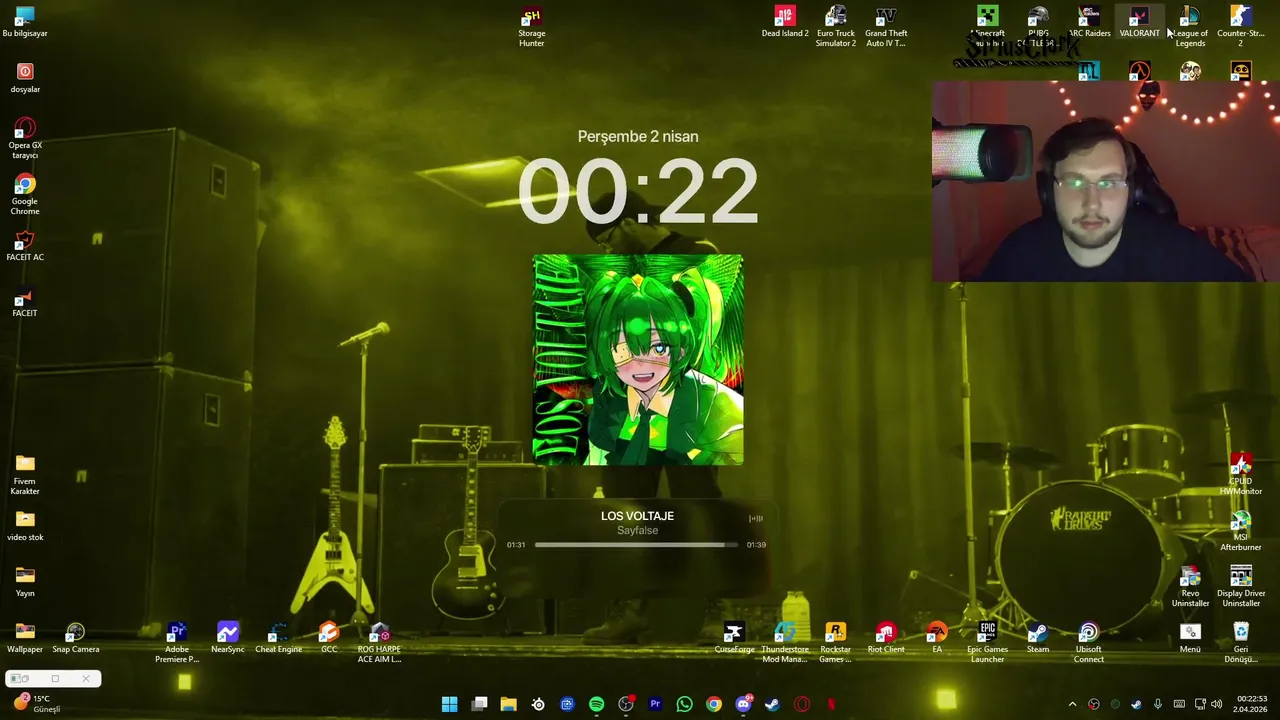Open File Explorer from taskbar
The width and height of the screenshot is (1280, 720).
(x=509, y=704)
